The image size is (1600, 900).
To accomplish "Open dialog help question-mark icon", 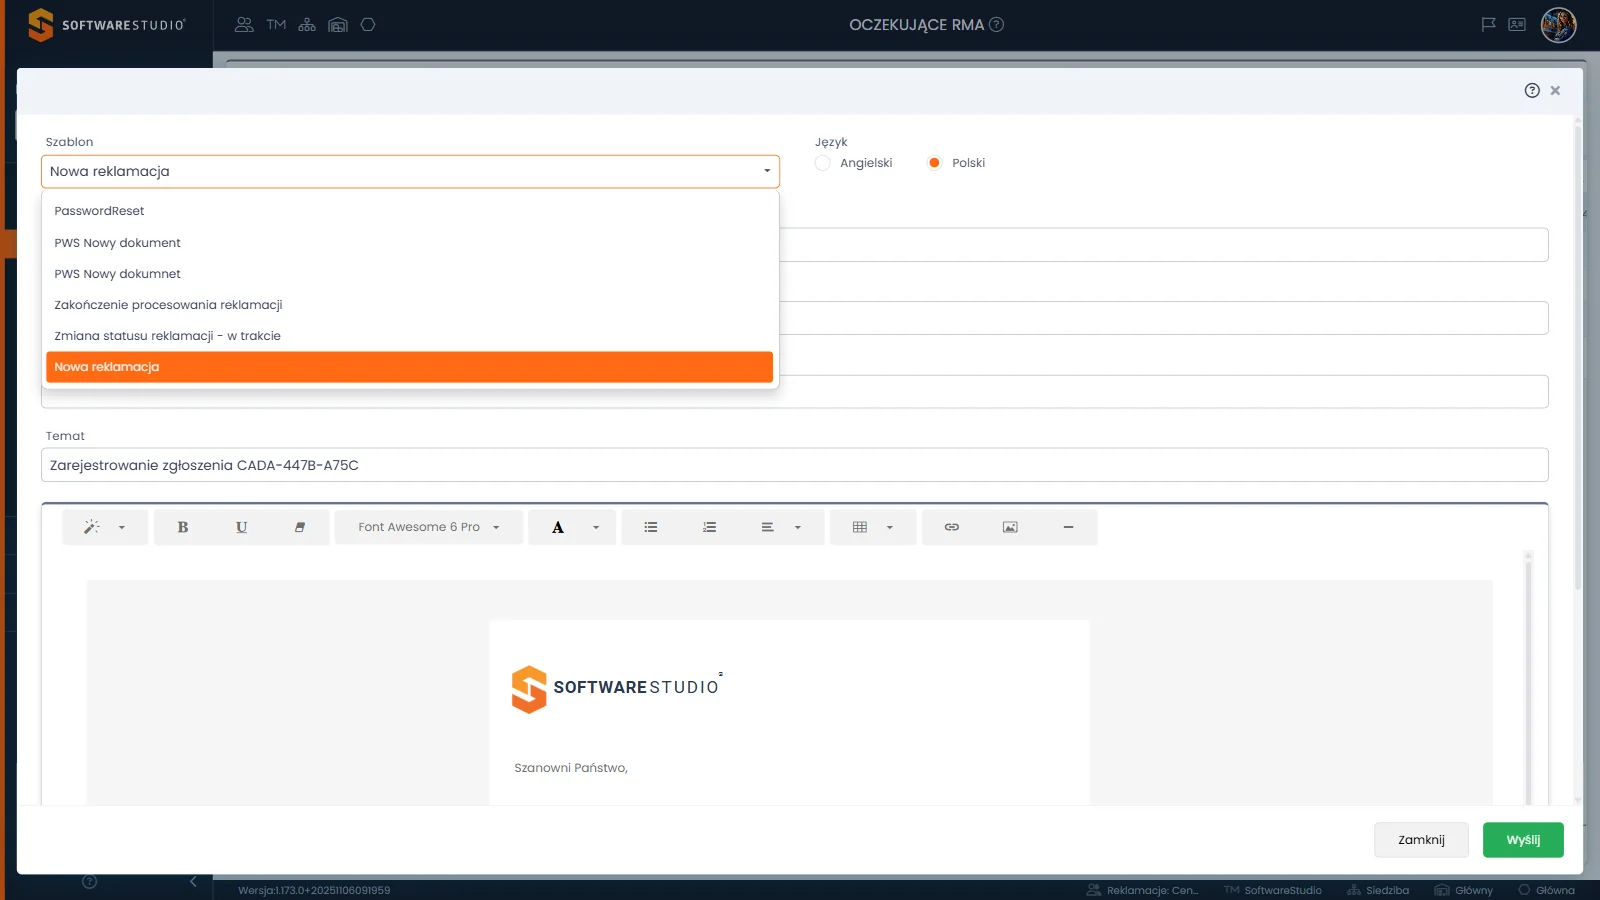I will click(x=1532, y=90).
